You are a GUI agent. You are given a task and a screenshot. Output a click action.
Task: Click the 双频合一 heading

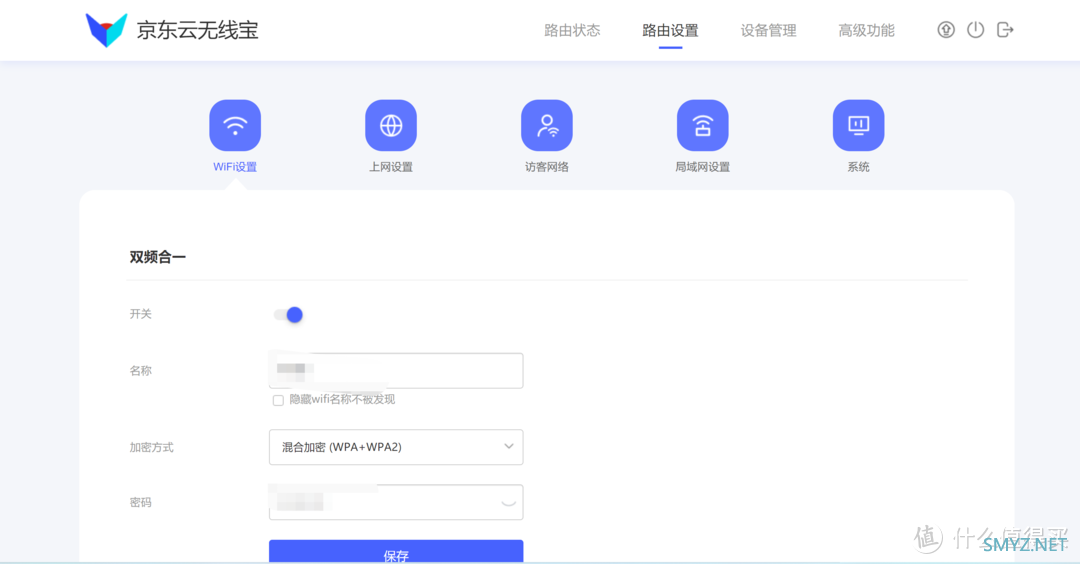coord(158,257)
